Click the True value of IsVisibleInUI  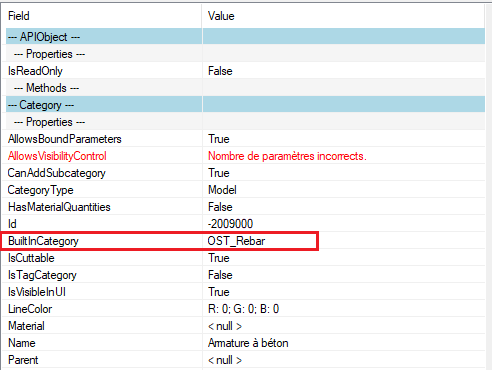point(219,292)
